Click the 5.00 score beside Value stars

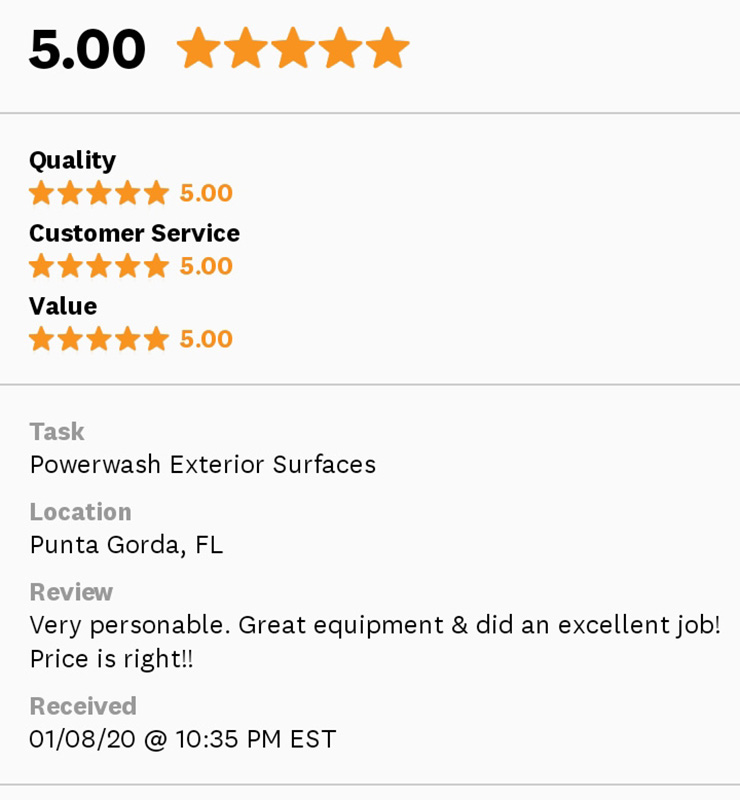click(206, 339)
